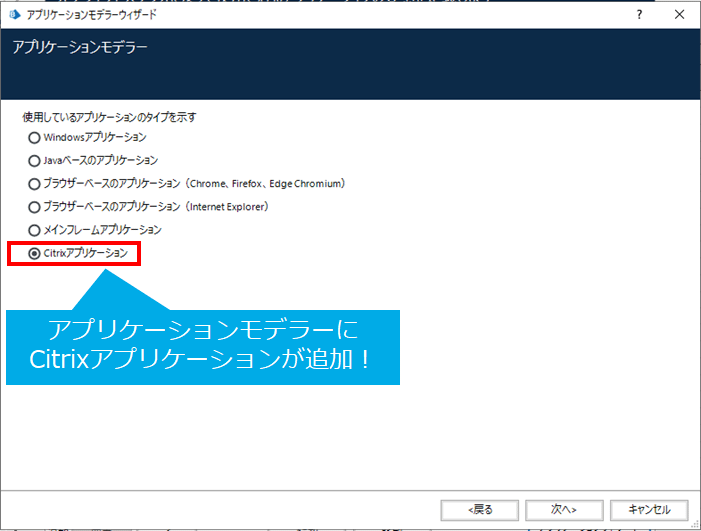The image size is (701, 531).
Task: Click the wizard app icon in title bar
Action: 15,15
